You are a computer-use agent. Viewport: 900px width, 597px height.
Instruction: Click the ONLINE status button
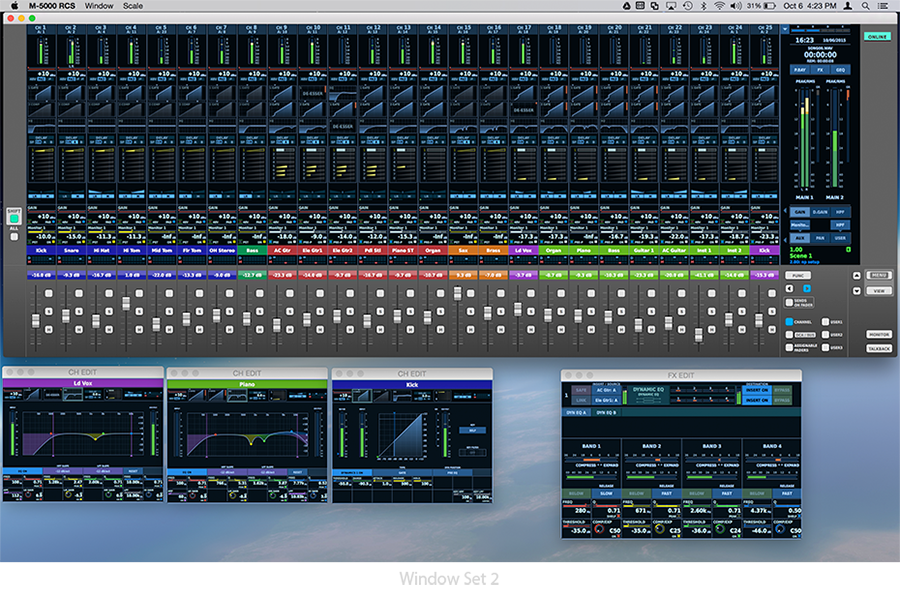[x=877, y=36]
